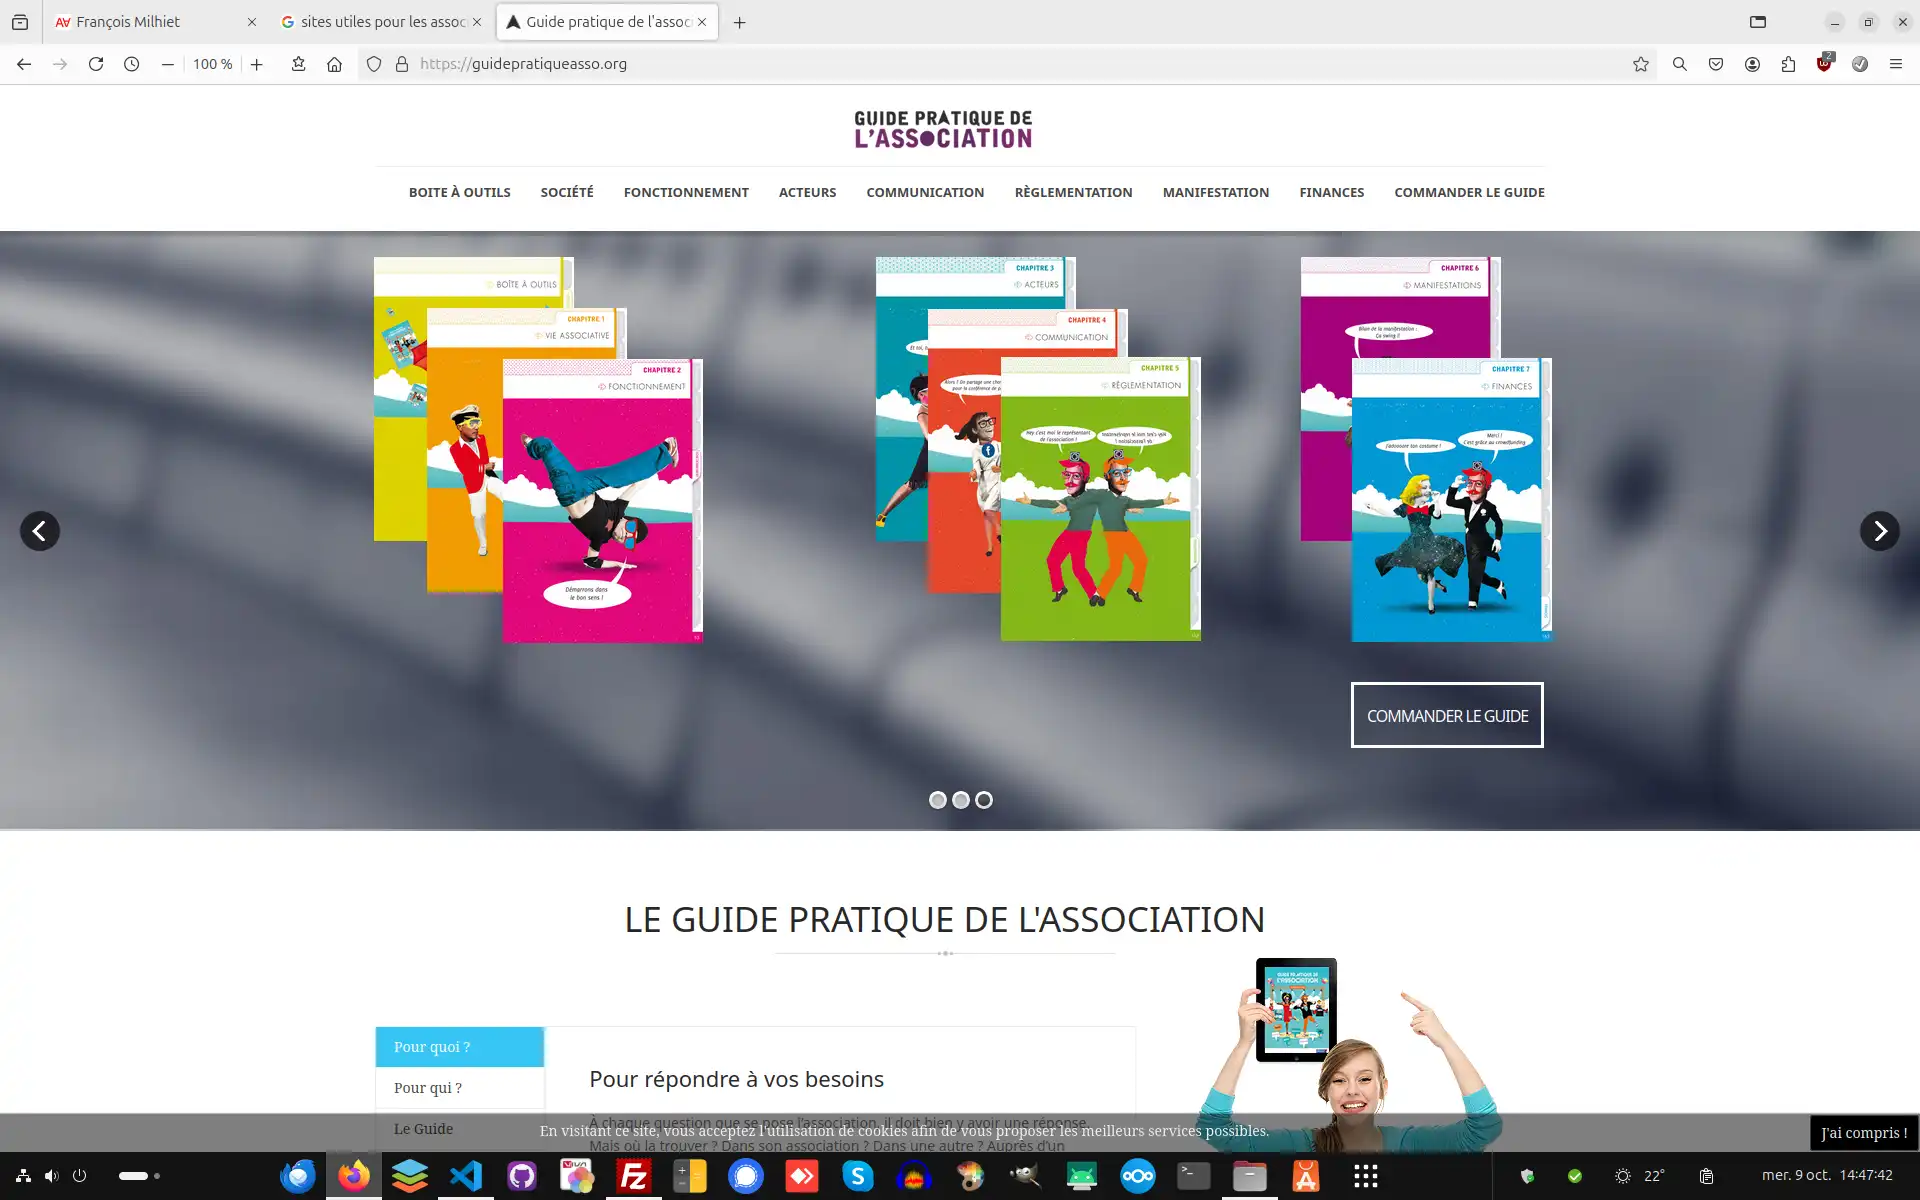Open the COMMUNICATION menu
Image resolution: width=1920 pixels, height=1200 pixels.
[925, 192]
